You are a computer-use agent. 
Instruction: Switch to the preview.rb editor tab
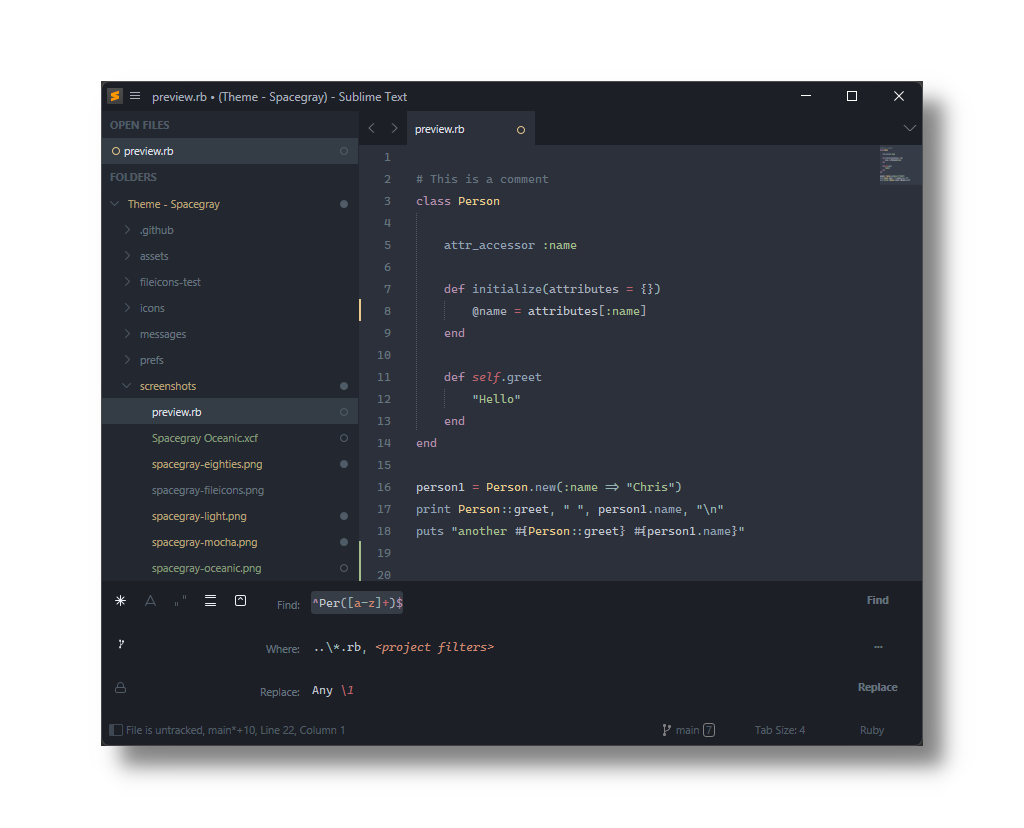coord(440,129)
